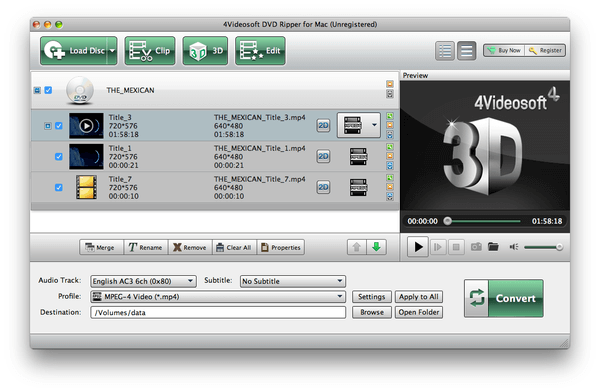Open the Load Disc dropdown arrow
Viewport: 600px width, 392px height.
(x=112, y=51)
